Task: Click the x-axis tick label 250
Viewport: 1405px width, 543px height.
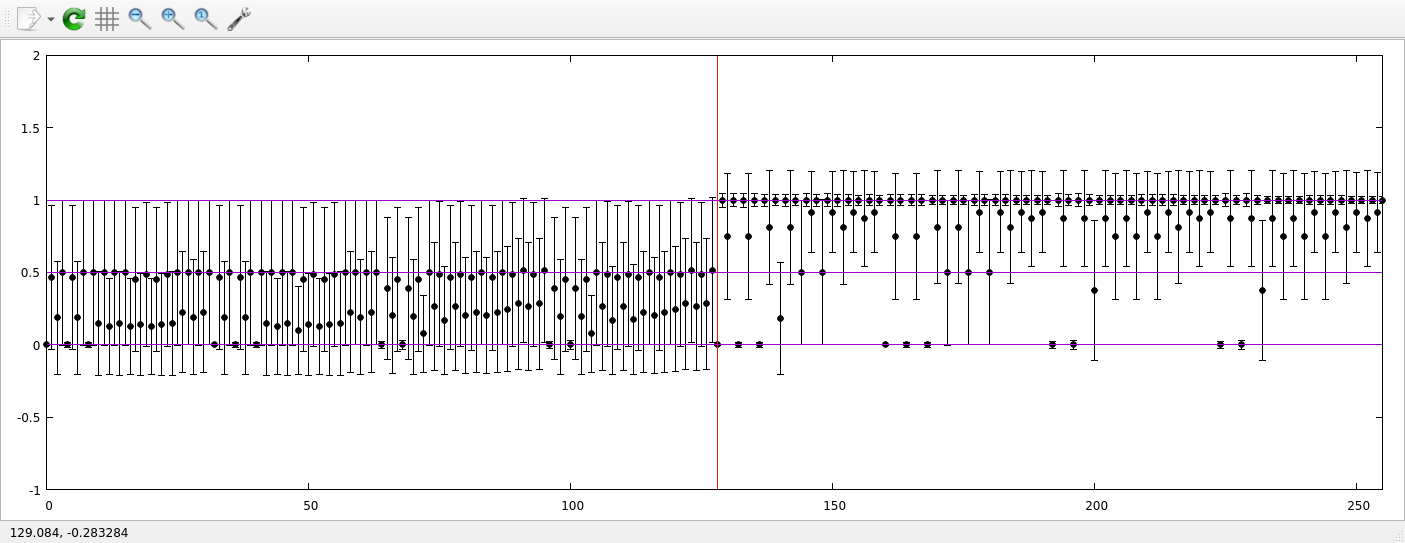Action: point(1357,506)
